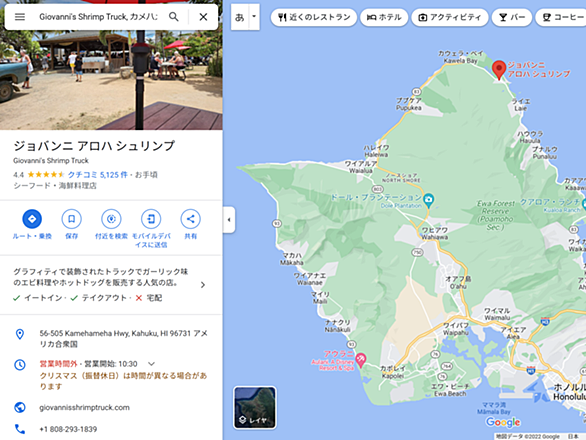The height and width of the screenshot is (440, 586).
Task: Expand opening hours dropdown arrow
Action: (x=151, y=364)
